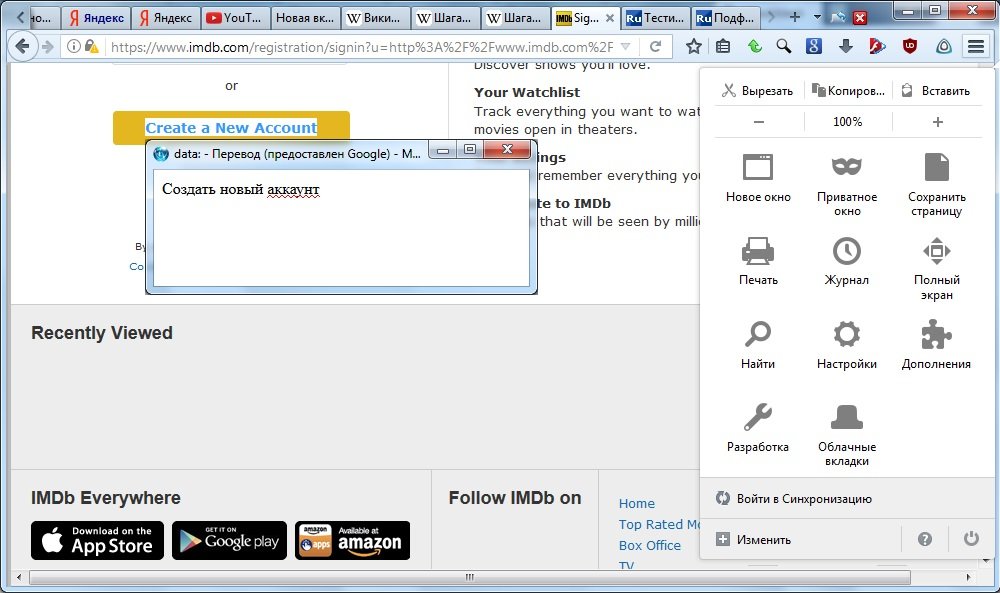Screen dimensions: 1000x593
Task: Switch to the Ru Тести... tab
Action: click(x=656, y=18)
